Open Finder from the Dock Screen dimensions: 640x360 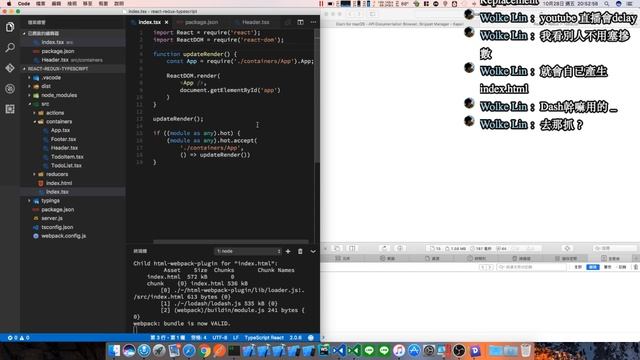114,351
